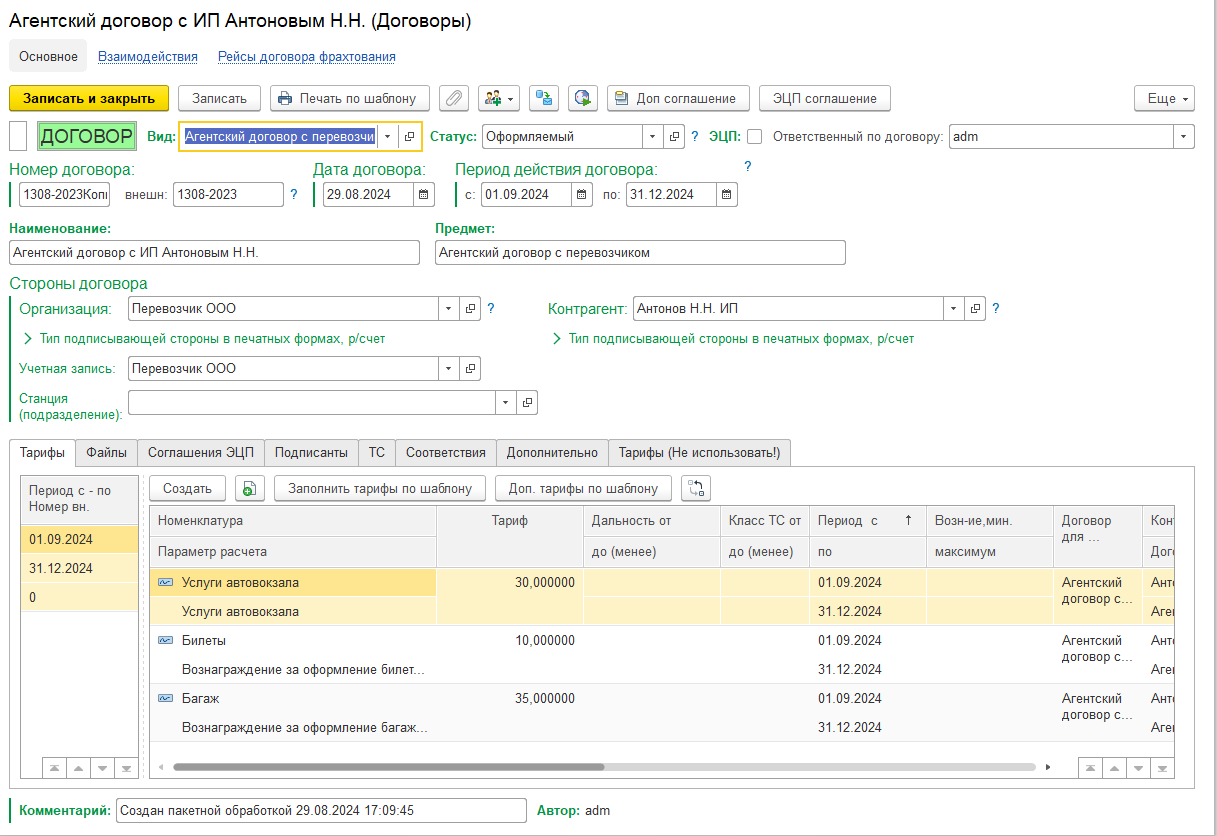1217x836 pixels.
Task: Open the Контрагент record via open icon
Action: tap(976, 309)
